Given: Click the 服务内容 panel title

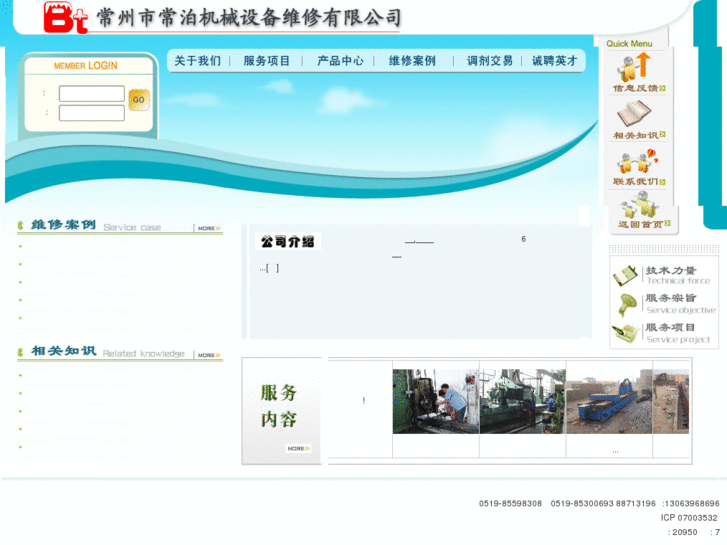Looking at the screenshot, I should tap(279, 406).
